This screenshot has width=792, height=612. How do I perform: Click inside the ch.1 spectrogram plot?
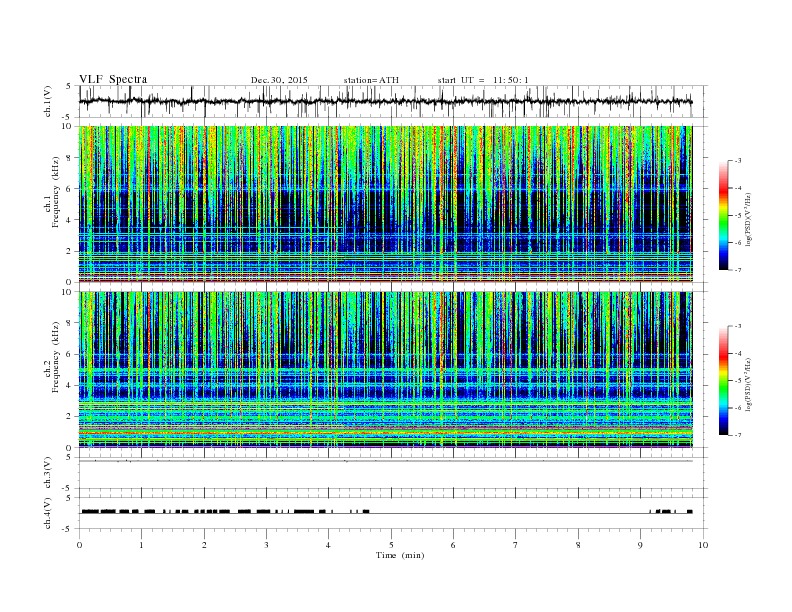click(x=386, y=204)
